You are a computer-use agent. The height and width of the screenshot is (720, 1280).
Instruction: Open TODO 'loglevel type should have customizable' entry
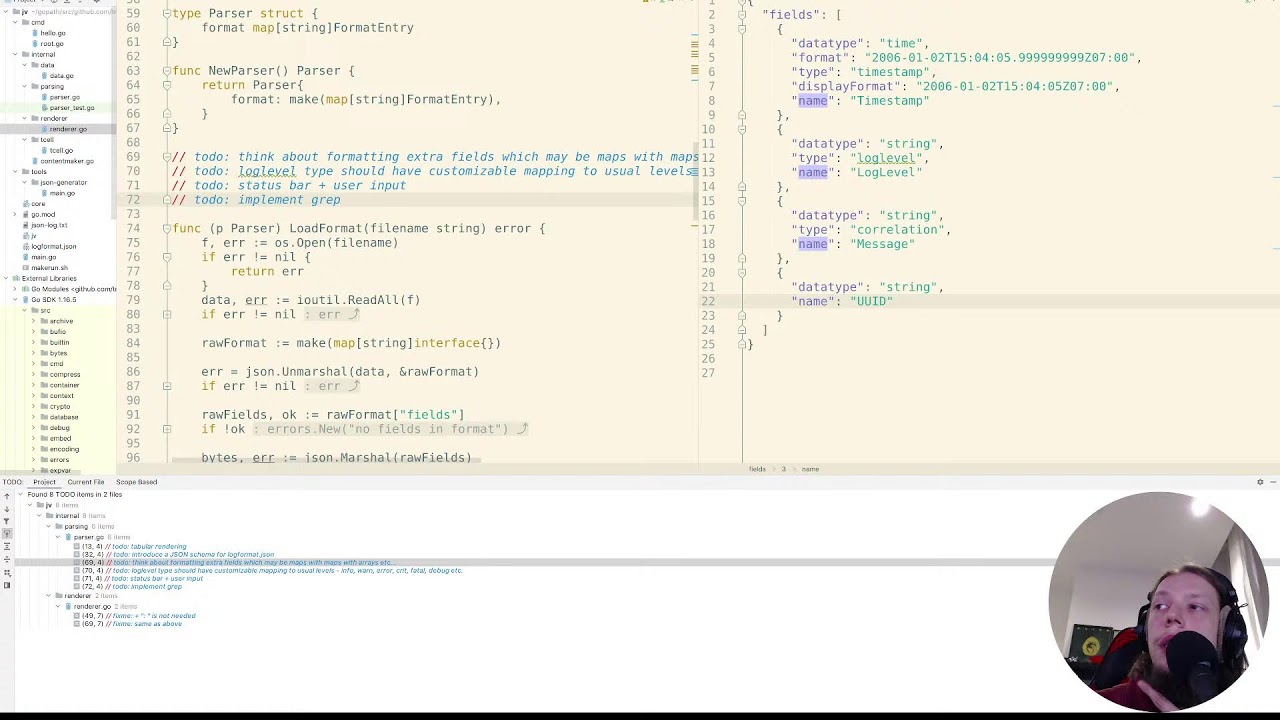tap(270, 570)
